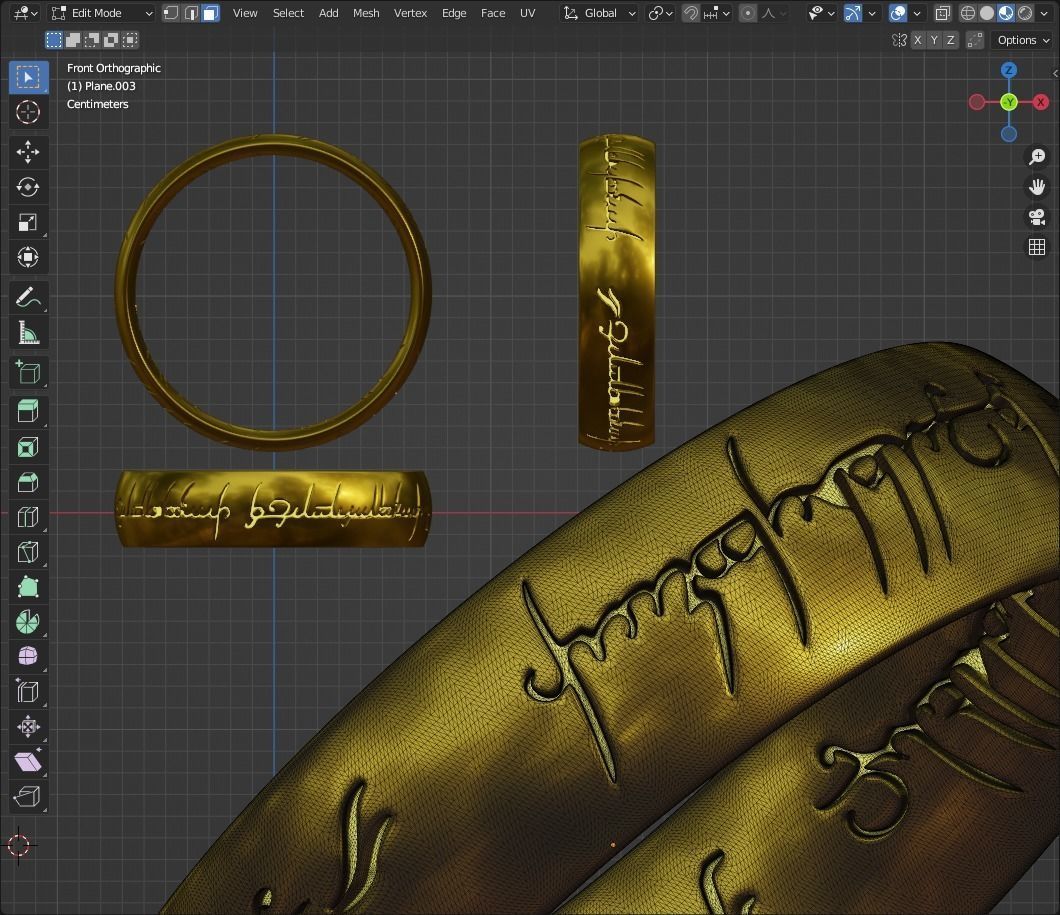Screen dimensions: 1060x915
Task: Toggle proportional editing
Action: (x=748, y=13)
